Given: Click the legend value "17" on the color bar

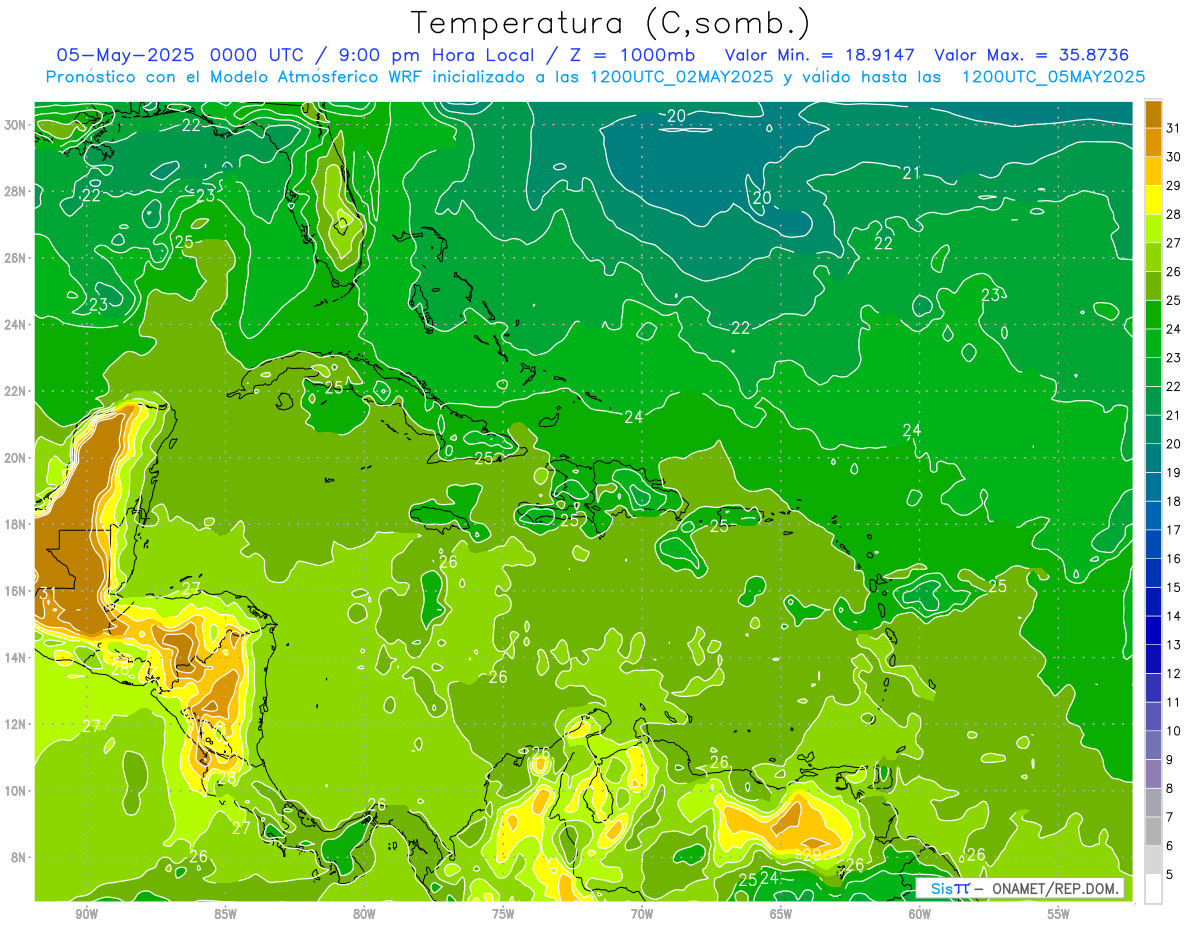Looking at the screenshot, I should [x=1174, y=530].
